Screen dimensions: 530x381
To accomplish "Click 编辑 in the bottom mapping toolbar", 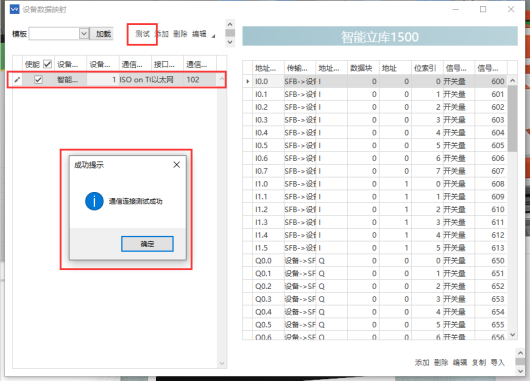I will 460,362.
